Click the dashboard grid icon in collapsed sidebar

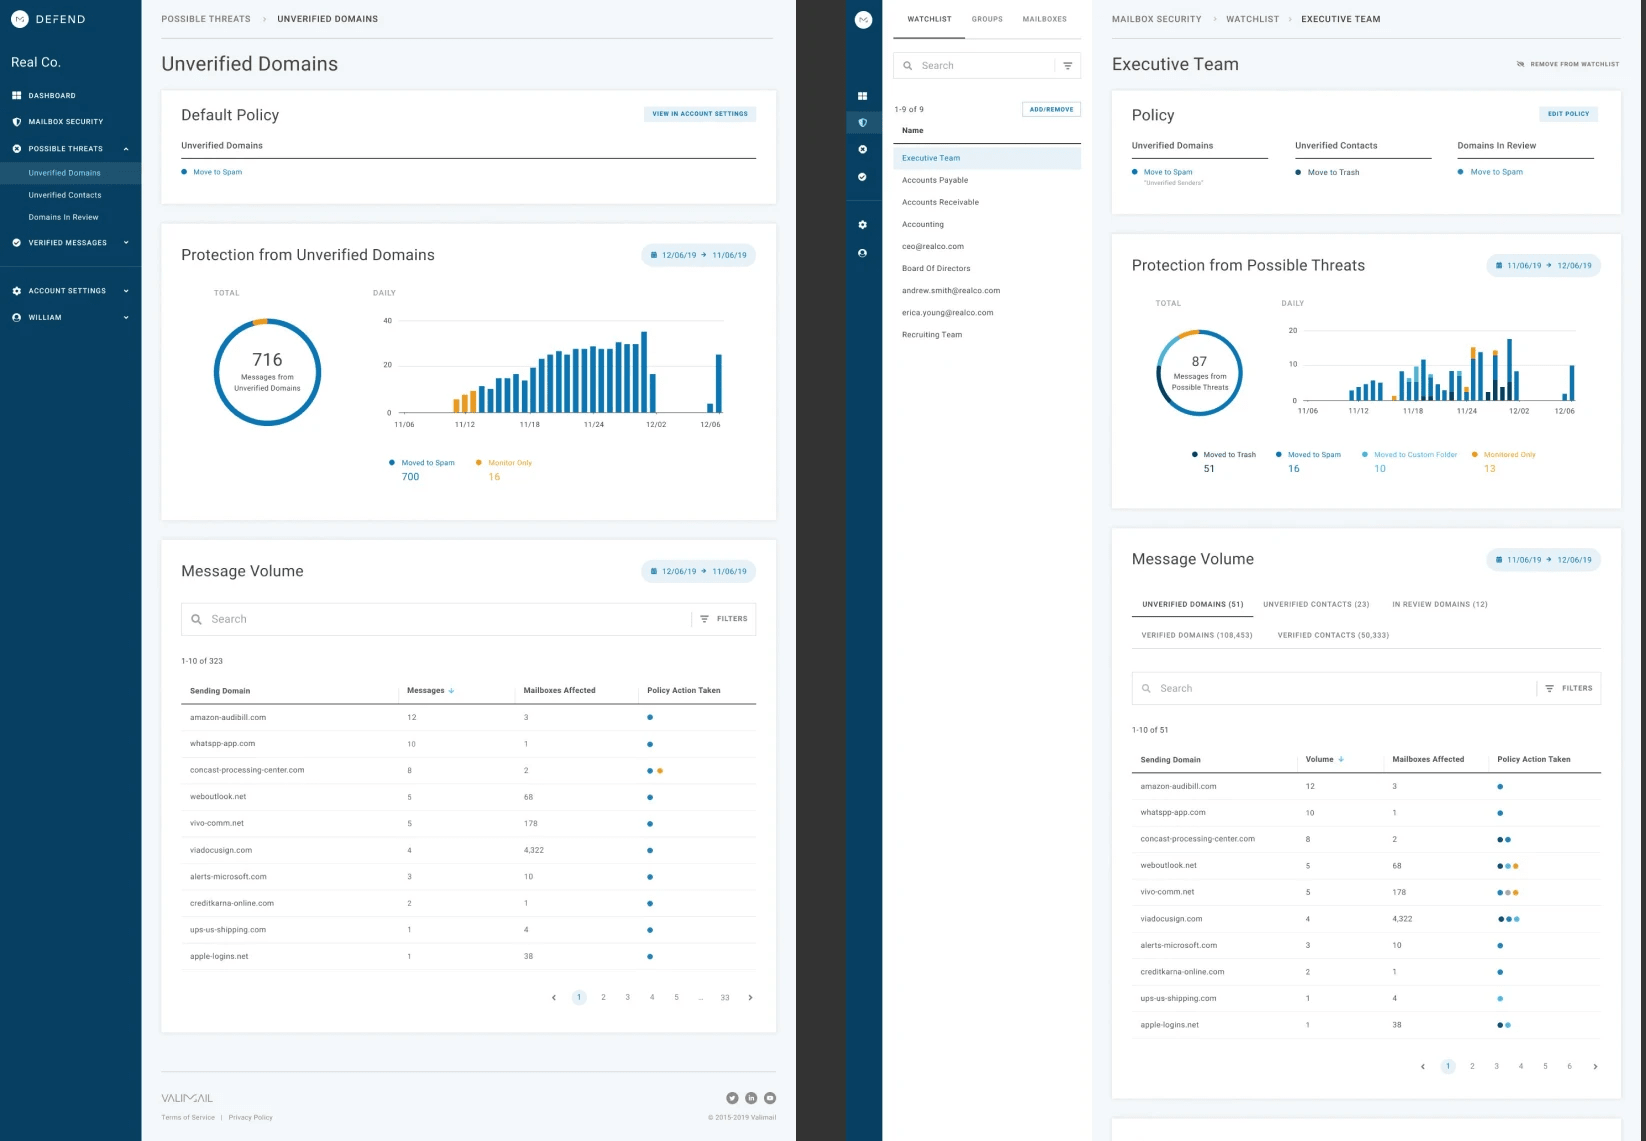[x=863, y=96]
